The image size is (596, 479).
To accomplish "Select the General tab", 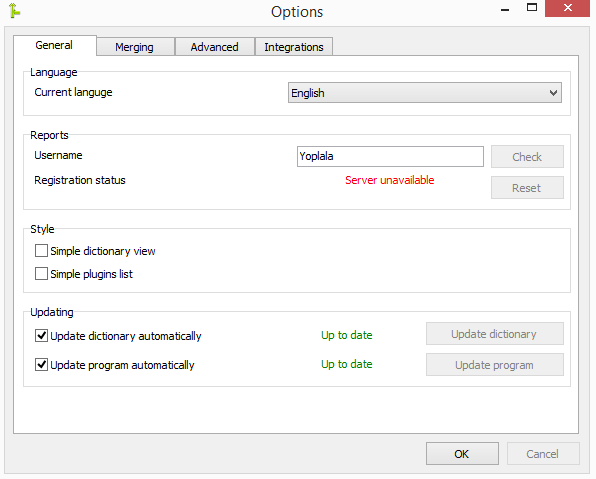I will pos(54,45).
